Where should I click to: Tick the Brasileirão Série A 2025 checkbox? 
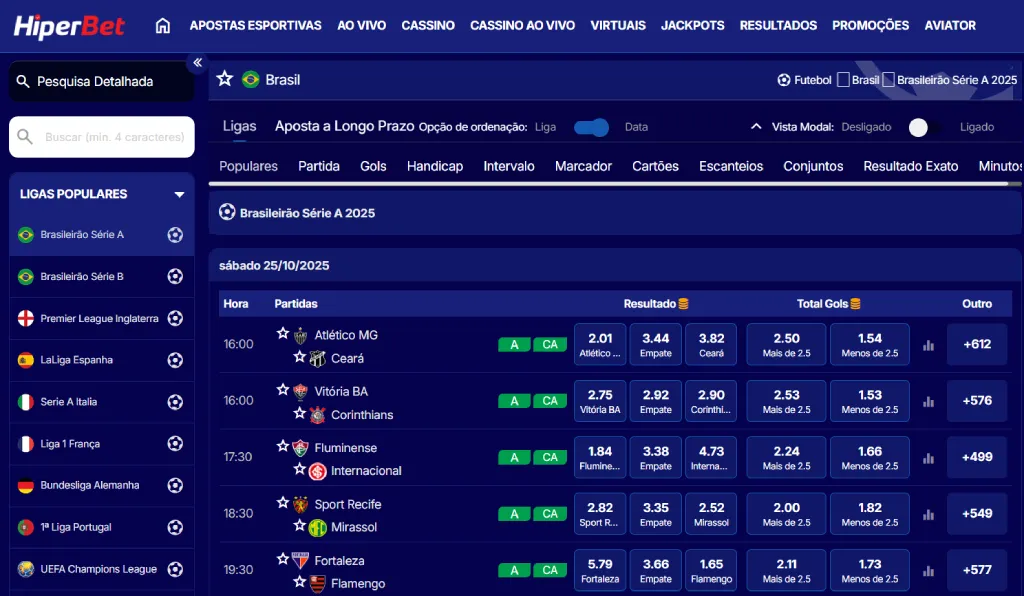pyautogui.click(x=888, y=80)
